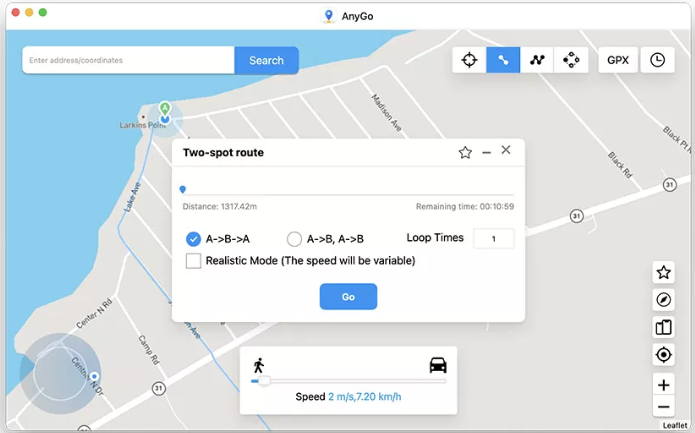Click the route progress marker pin
The width and height of the screenshot is (695, 433).
[183, 190]
